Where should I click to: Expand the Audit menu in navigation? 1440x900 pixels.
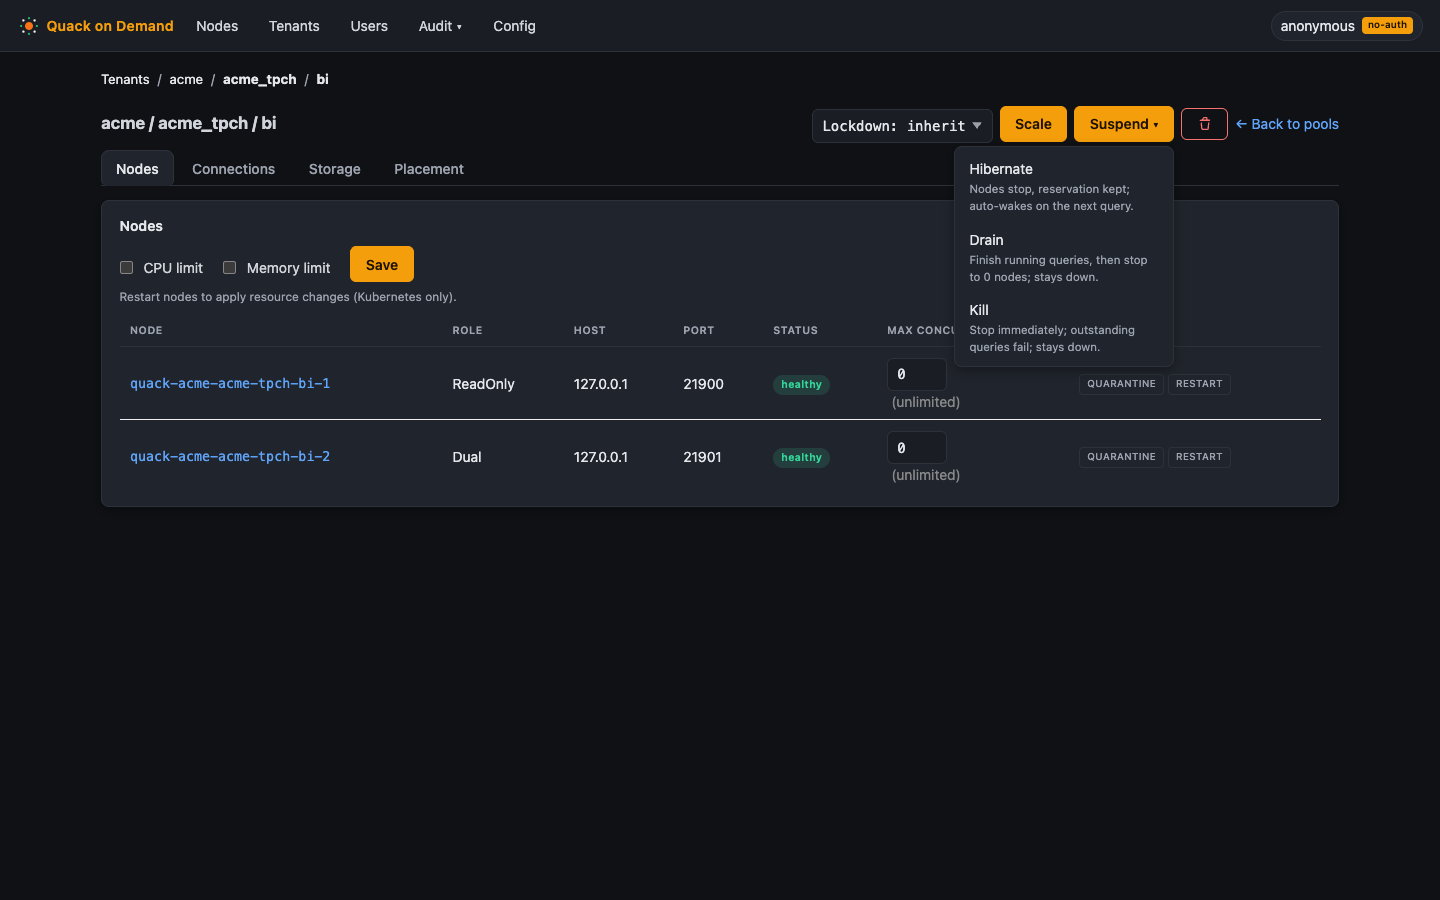pyautogui.click(x=440, y=26)
